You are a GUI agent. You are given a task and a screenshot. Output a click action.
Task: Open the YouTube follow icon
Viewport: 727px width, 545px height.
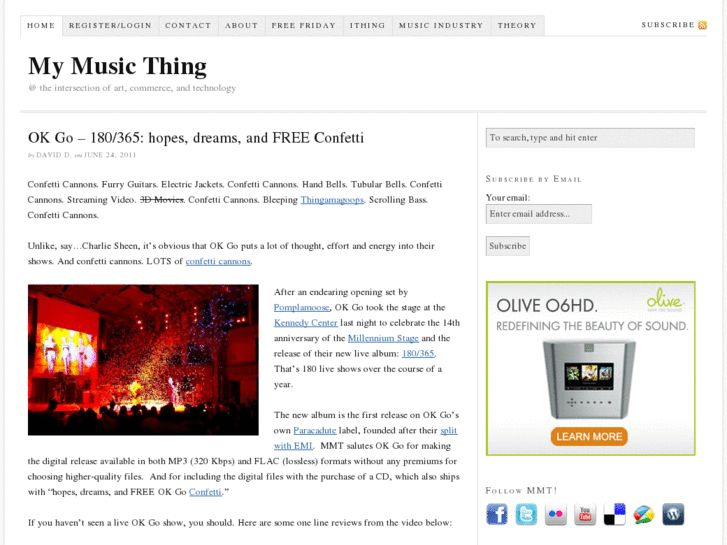click(585, 514)
